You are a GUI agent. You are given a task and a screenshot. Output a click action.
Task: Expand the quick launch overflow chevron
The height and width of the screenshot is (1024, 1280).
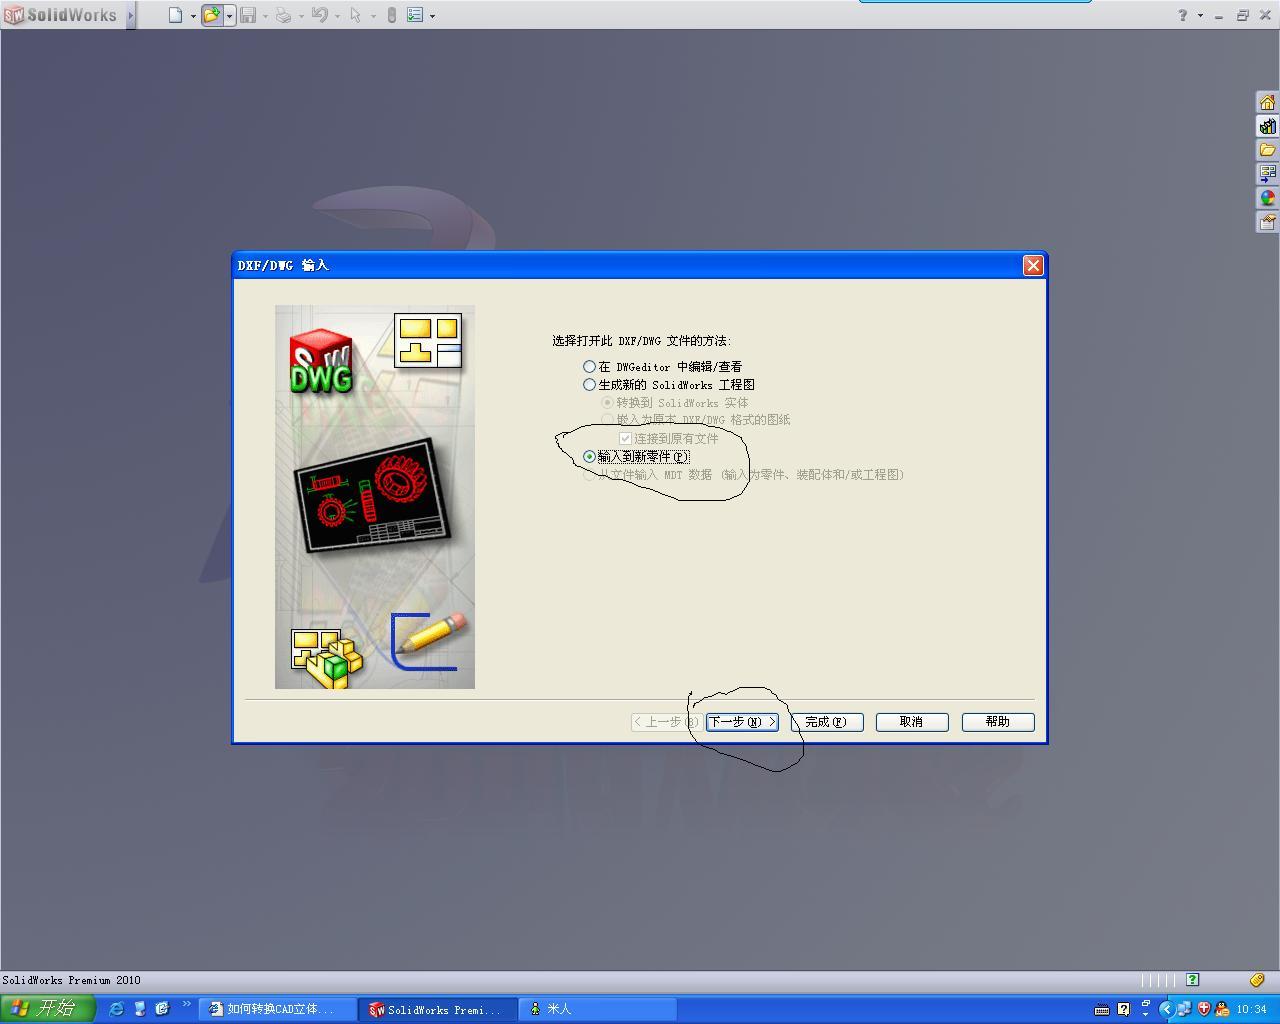point(186,1004)
